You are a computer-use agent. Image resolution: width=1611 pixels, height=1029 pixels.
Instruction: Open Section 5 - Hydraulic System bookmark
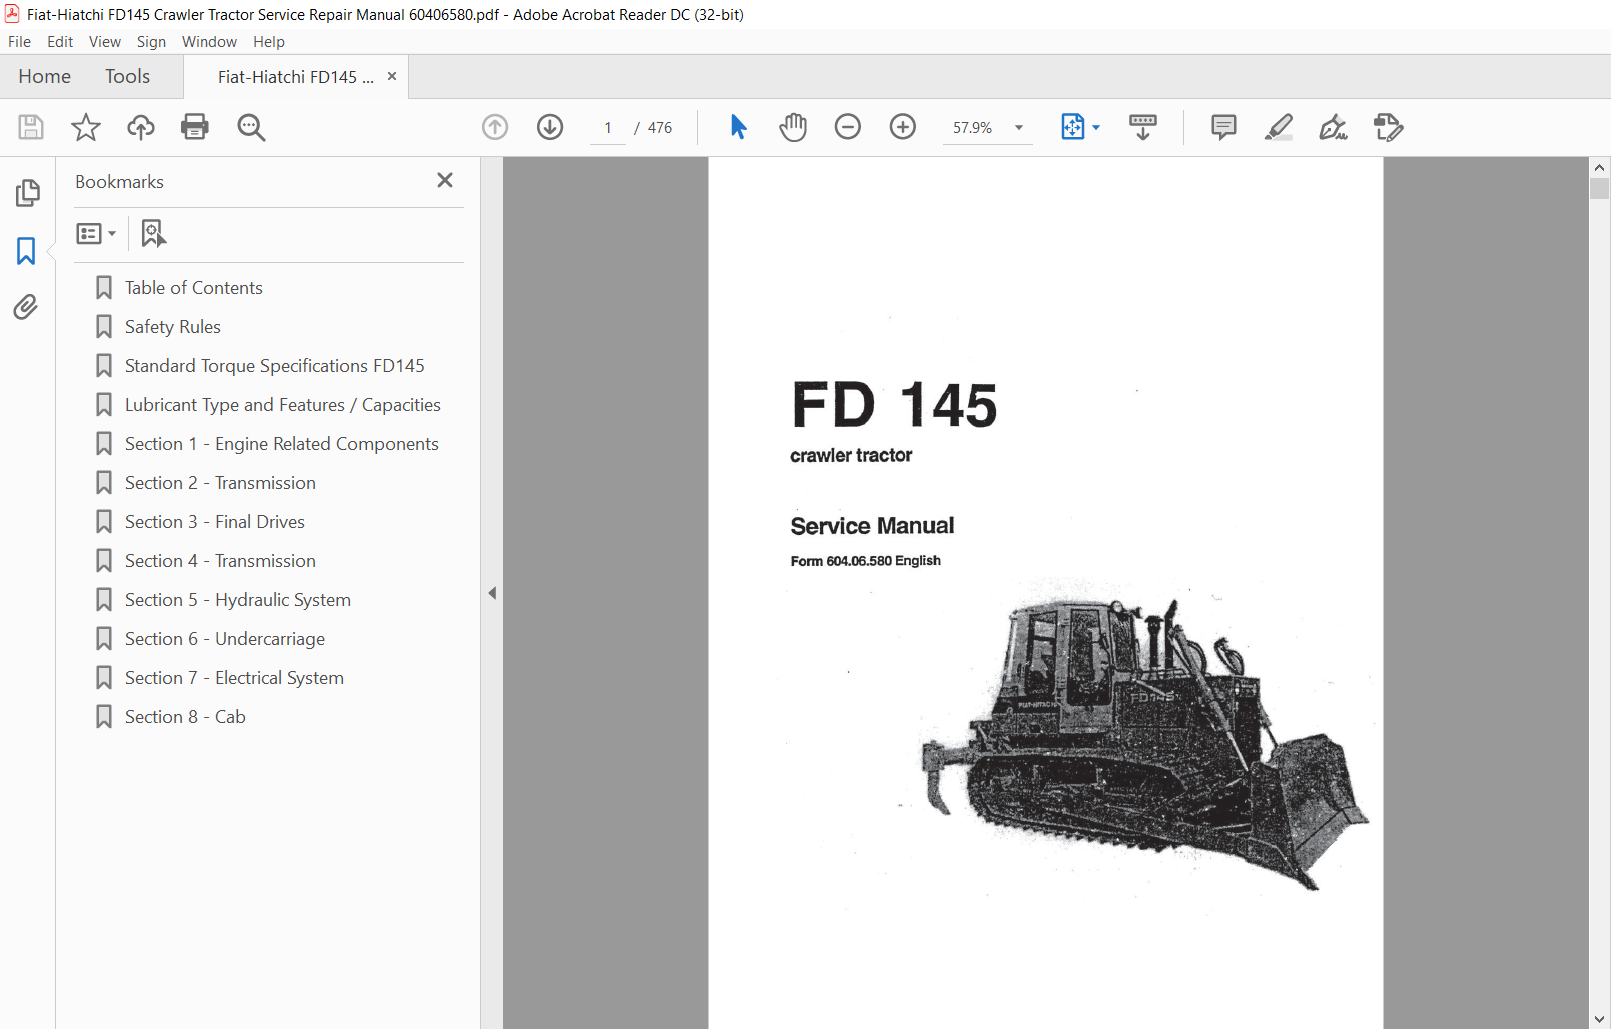coord(237,600)
